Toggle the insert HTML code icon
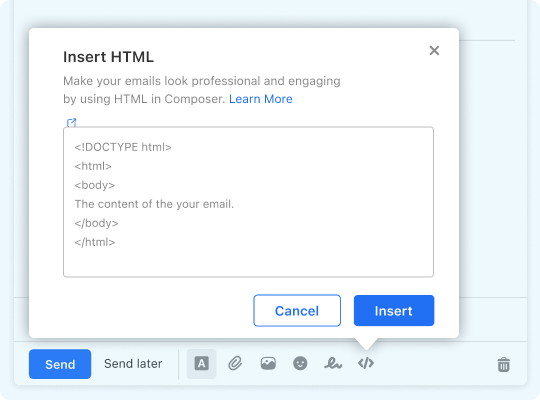 pos(366,363)
